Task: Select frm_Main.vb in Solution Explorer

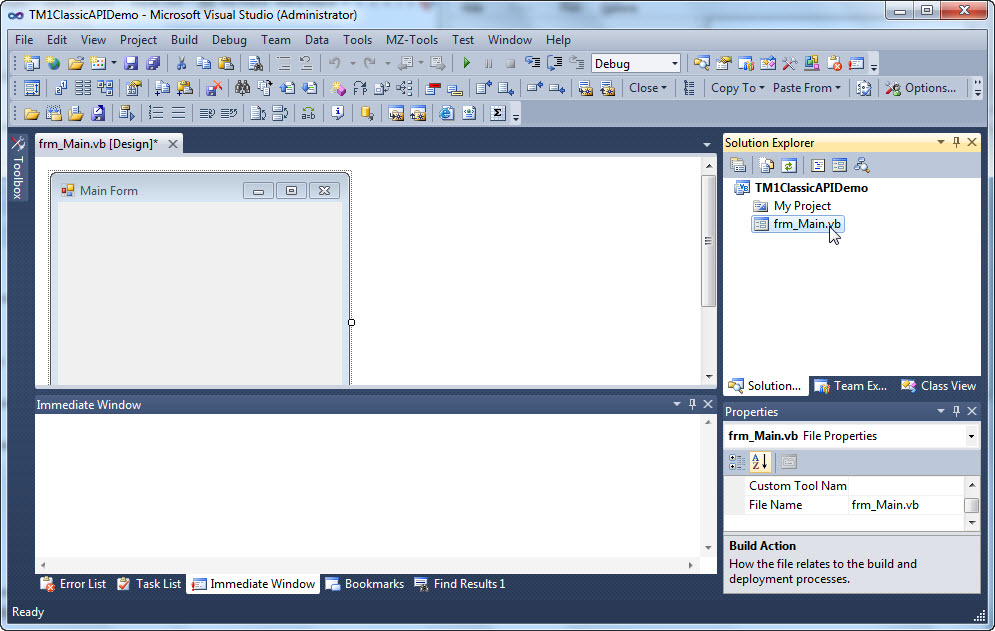Action: pyautogui.click(x=798, y=224)
